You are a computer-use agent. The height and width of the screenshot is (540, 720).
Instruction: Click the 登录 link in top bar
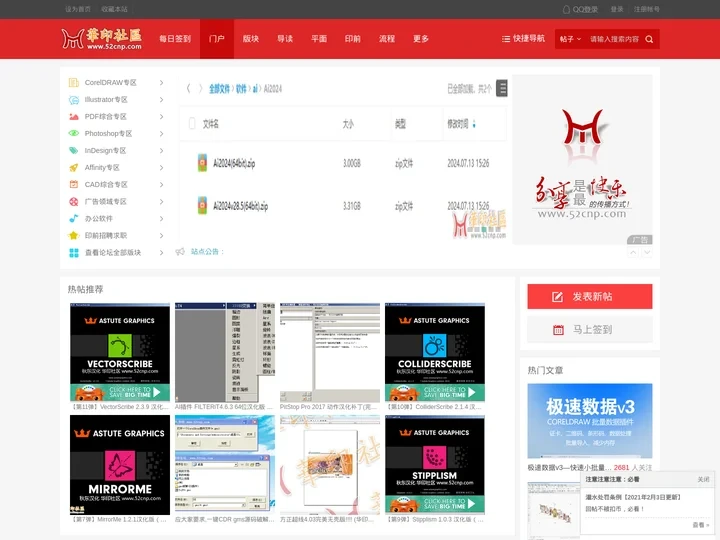click(617, 9)
